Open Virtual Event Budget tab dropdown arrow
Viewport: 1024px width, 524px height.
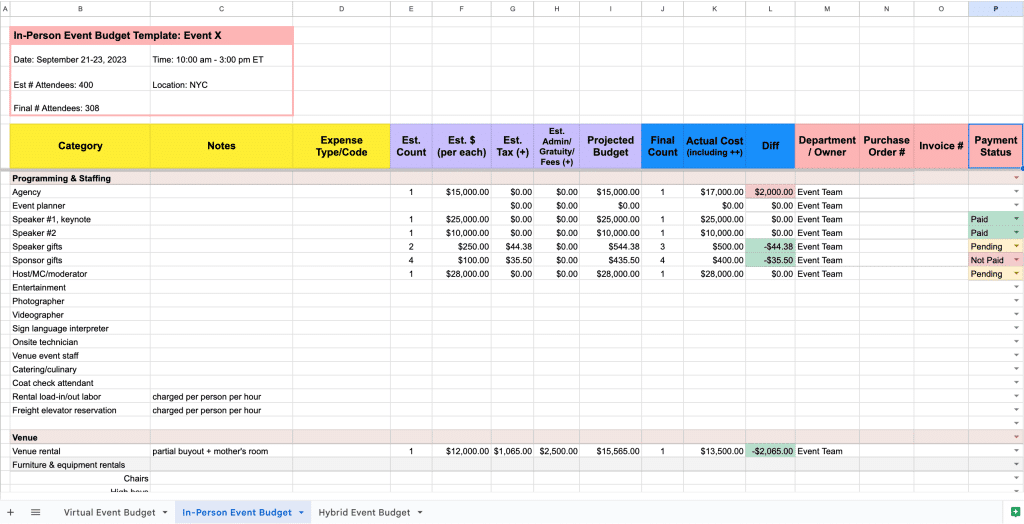pos(165,512)
